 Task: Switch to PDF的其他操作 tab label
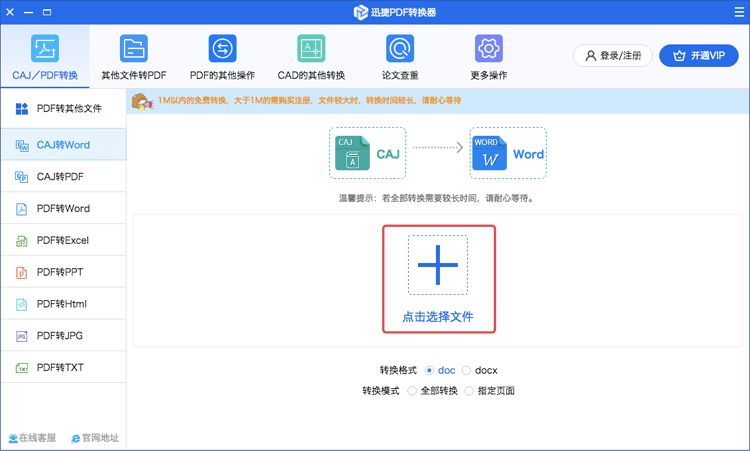(222, 76)
